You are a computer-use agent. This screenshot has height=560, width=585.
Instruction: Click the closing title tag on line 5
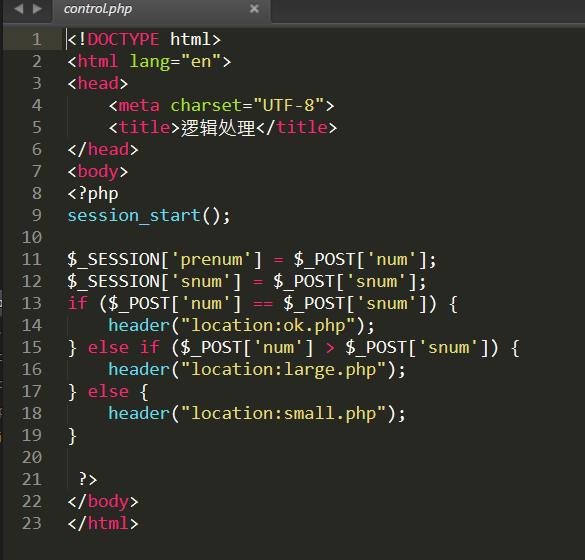(297, 127)
